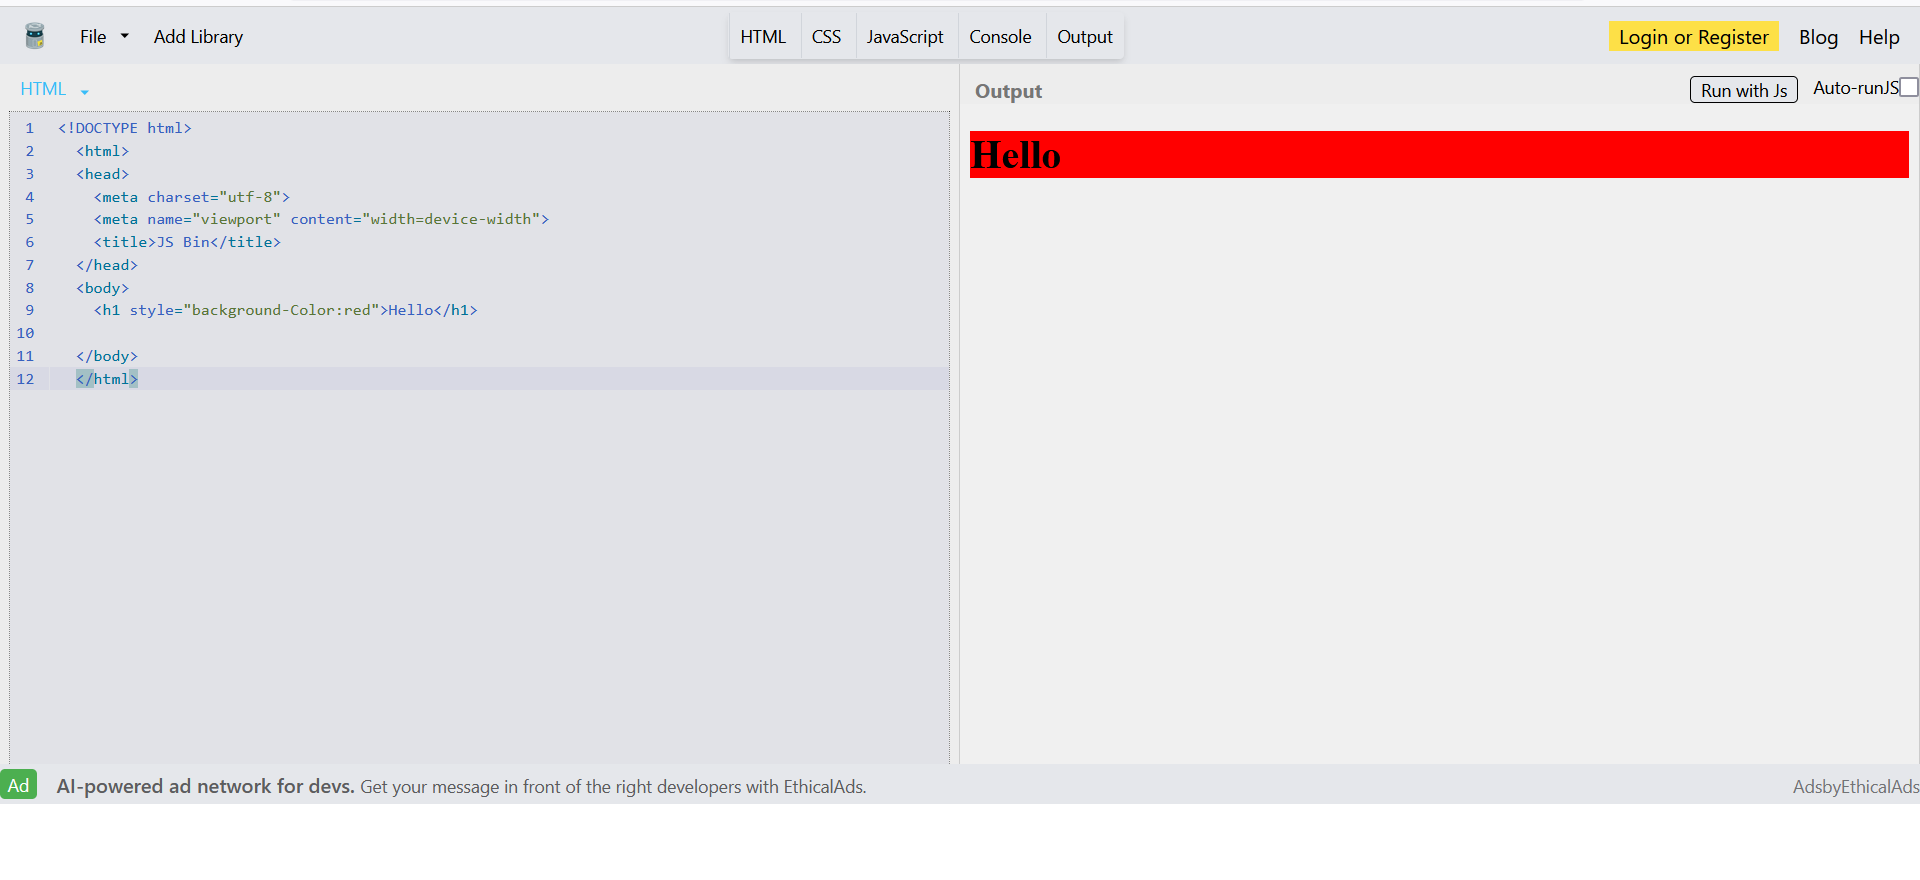Toggle the JavaScript panel tab
Viewport: 1920px width, 880px height.
[905, 37]
